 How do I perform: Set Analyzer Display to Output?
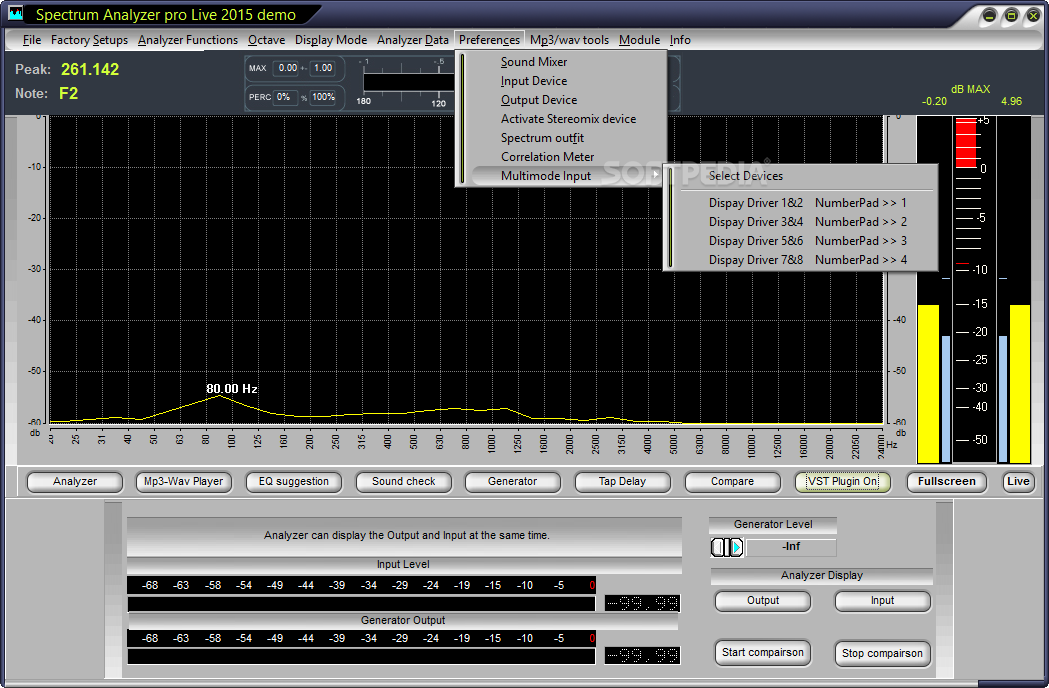point(763,600)
